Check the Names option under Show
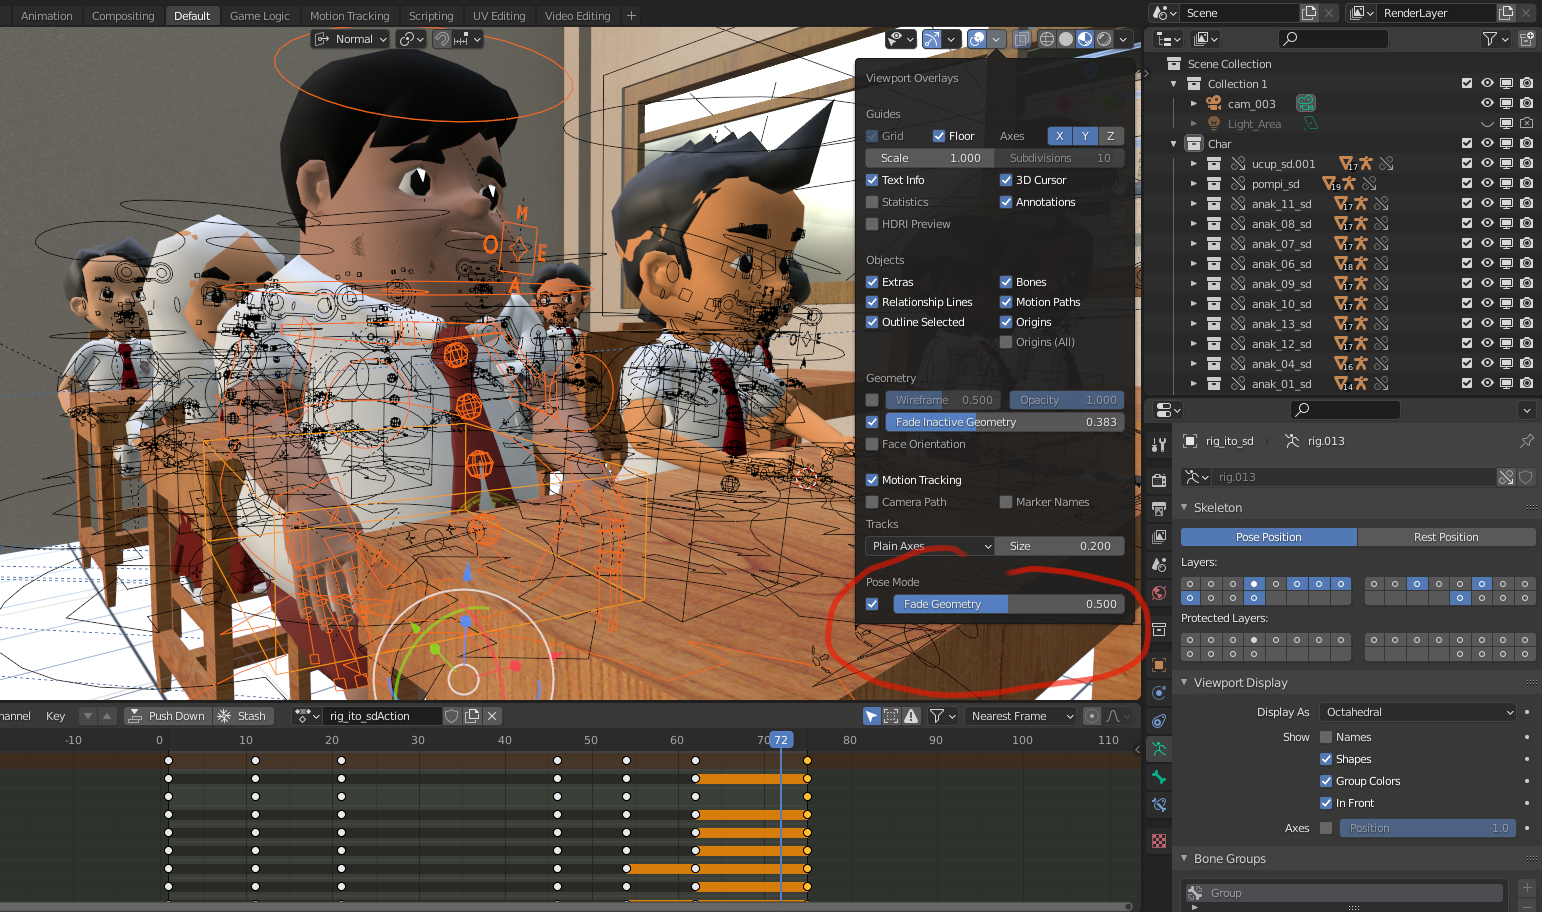This screenshot has height=912, width=1542. coord(1326,737)
